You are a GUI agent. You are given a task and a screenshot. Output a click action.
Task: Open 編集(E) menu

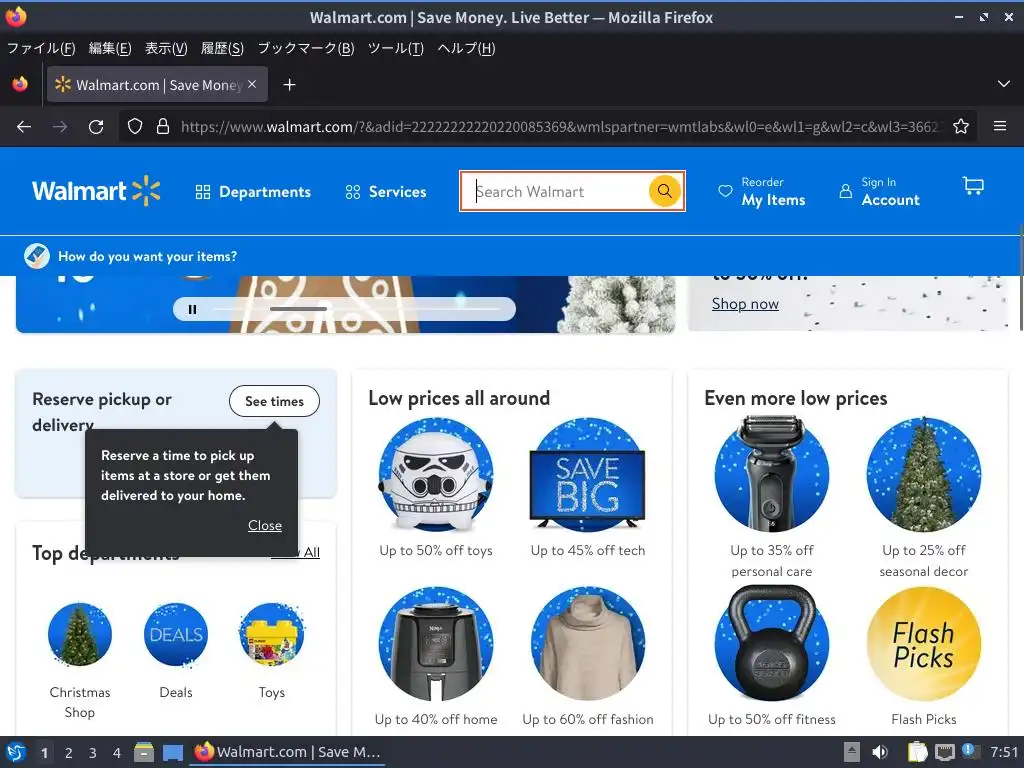coord(110,48)
